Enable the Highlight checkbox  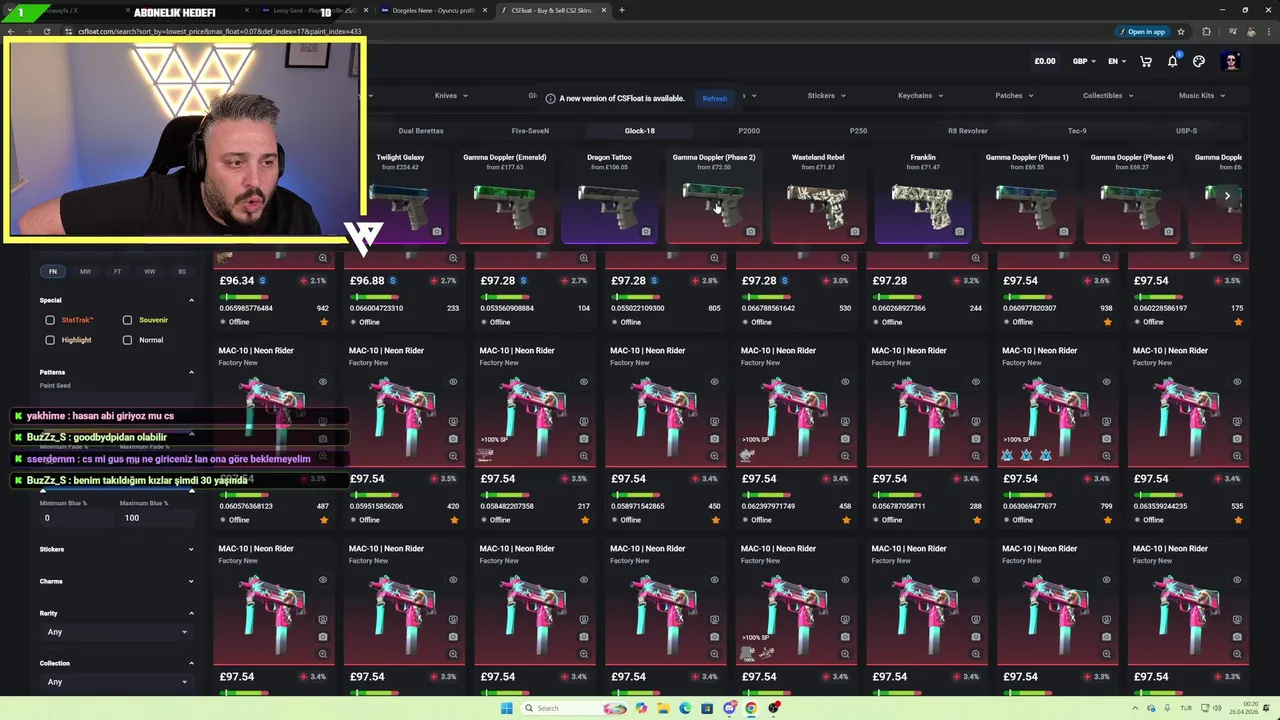pos(50,340)
